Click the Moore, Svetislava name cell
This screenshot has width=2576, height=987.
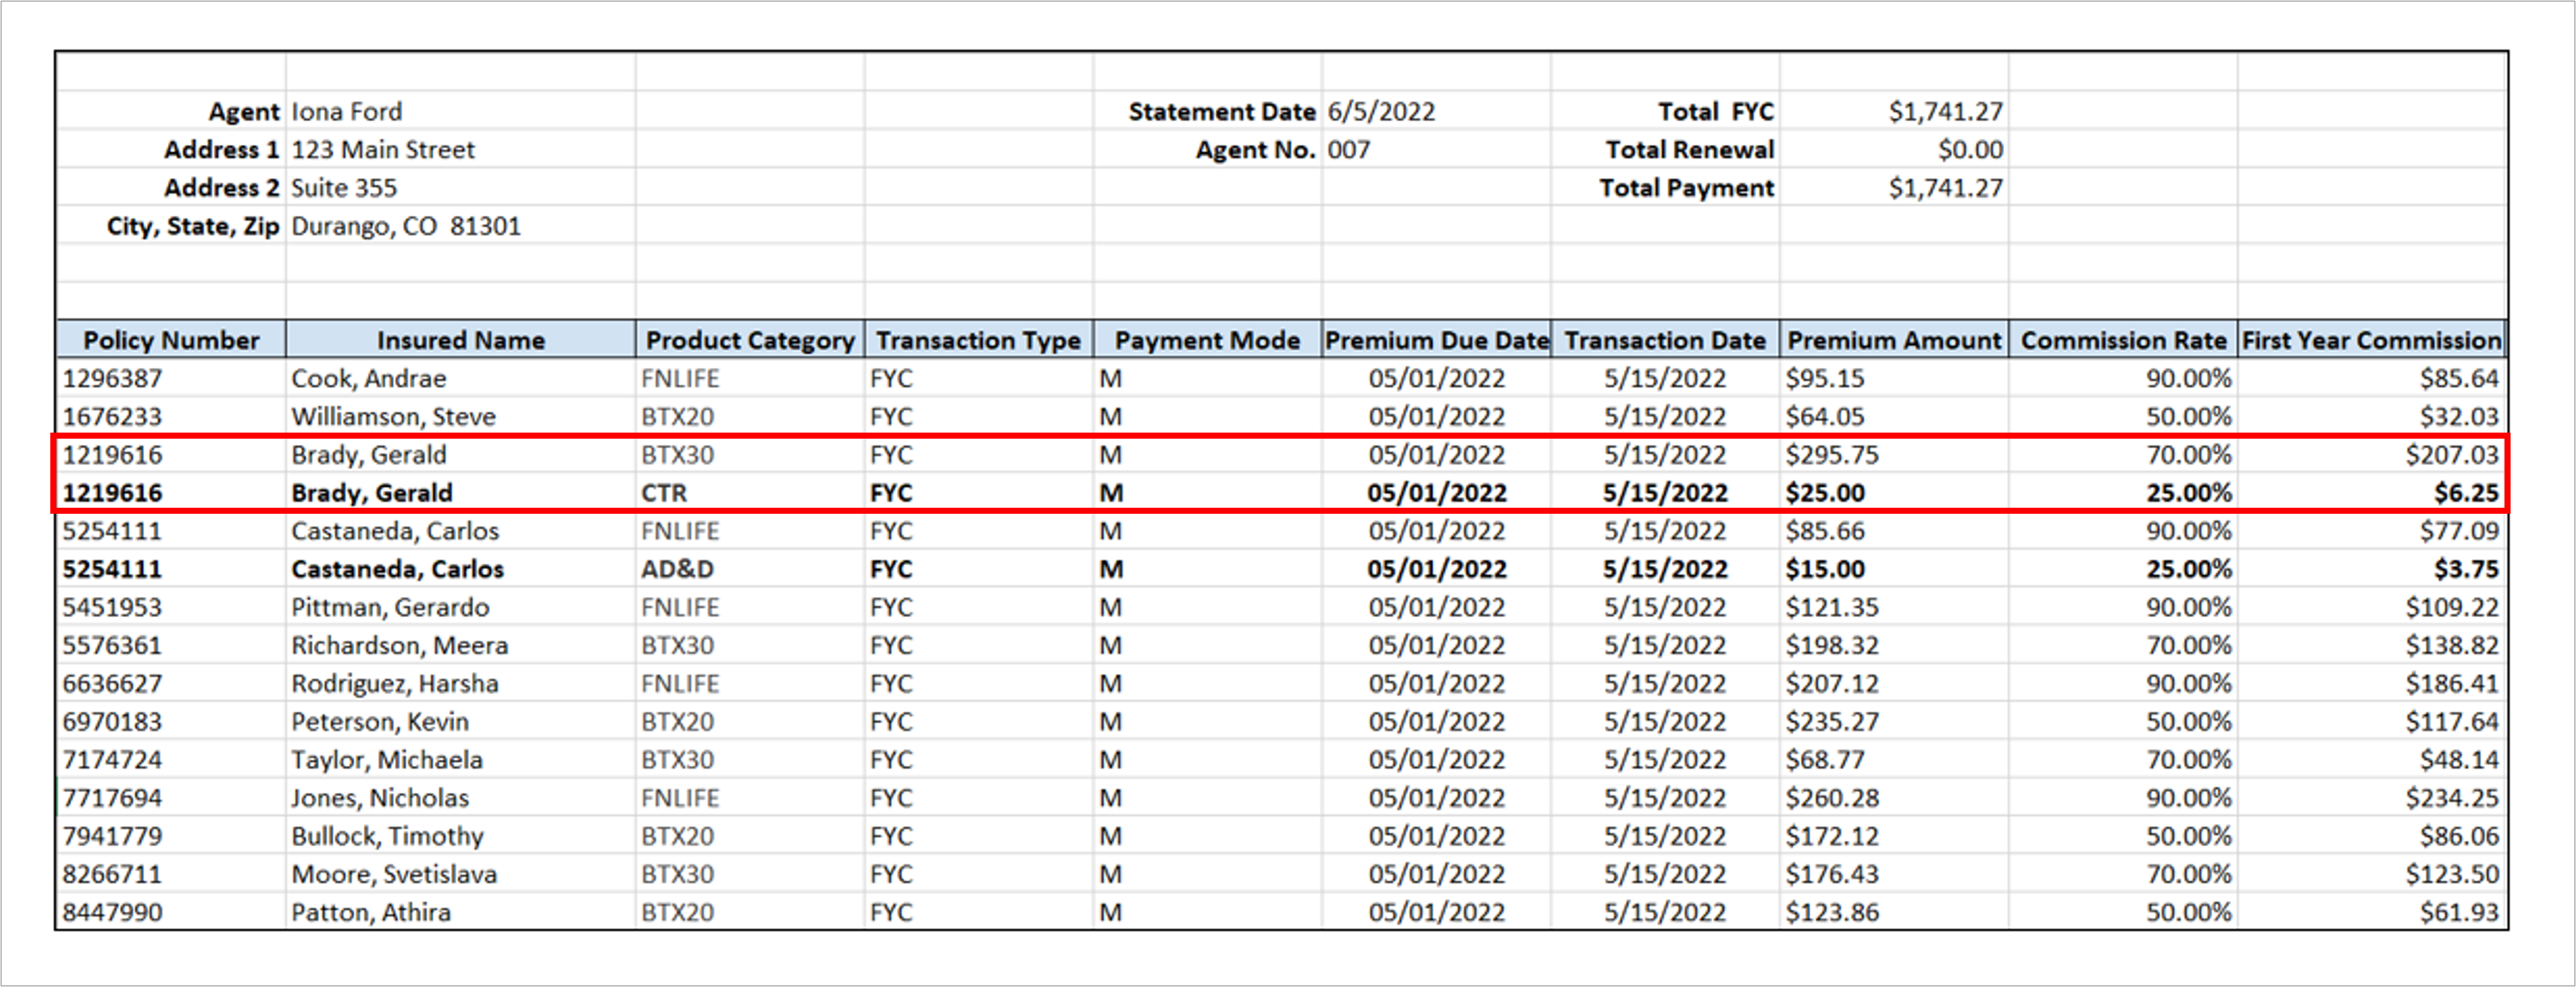[394, 874]
